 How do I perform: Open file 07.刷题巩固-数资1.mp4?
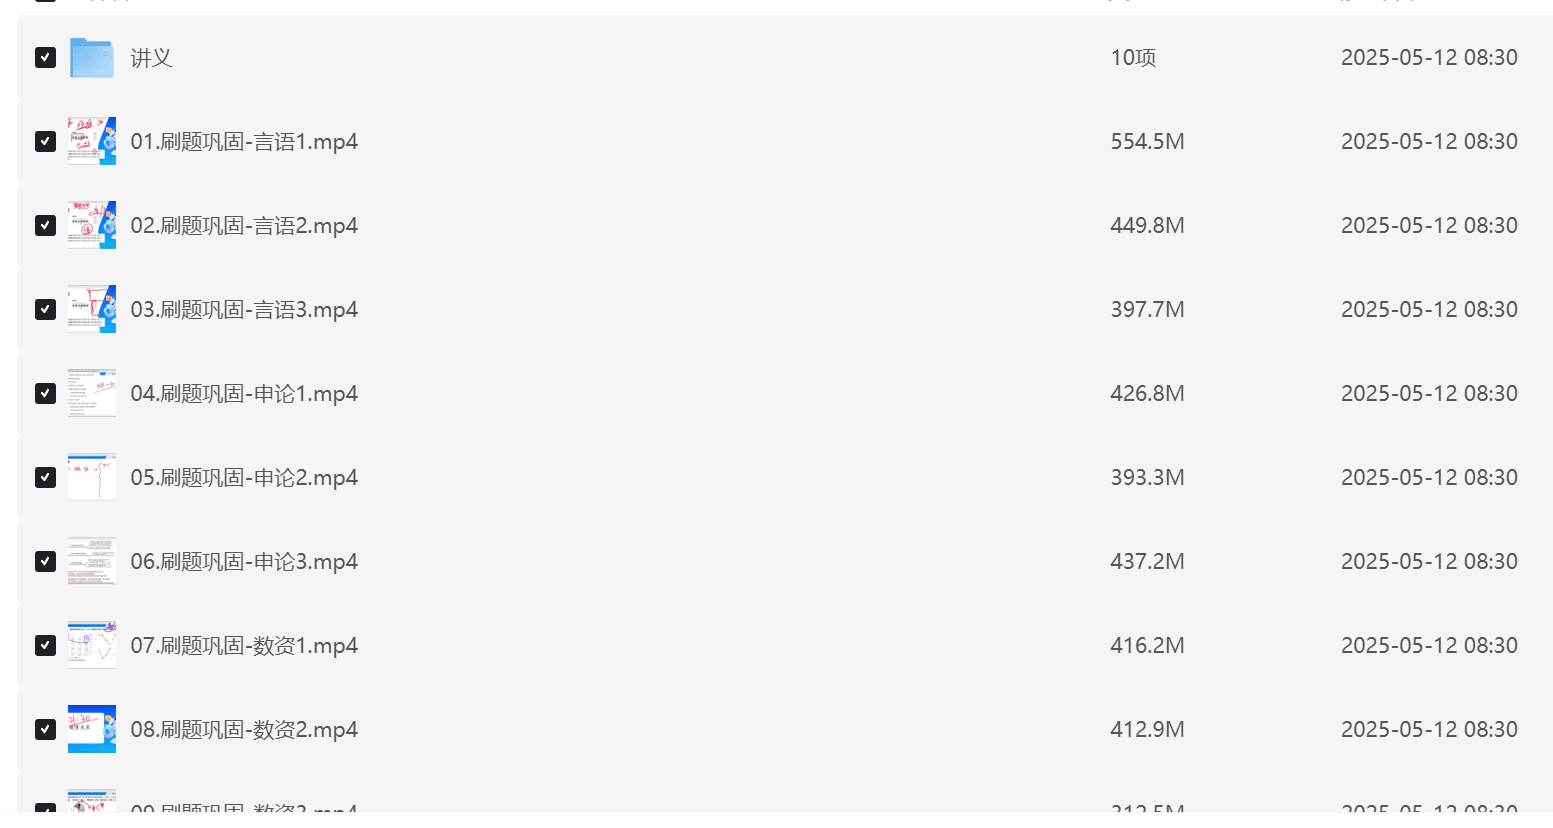(244, 646)
